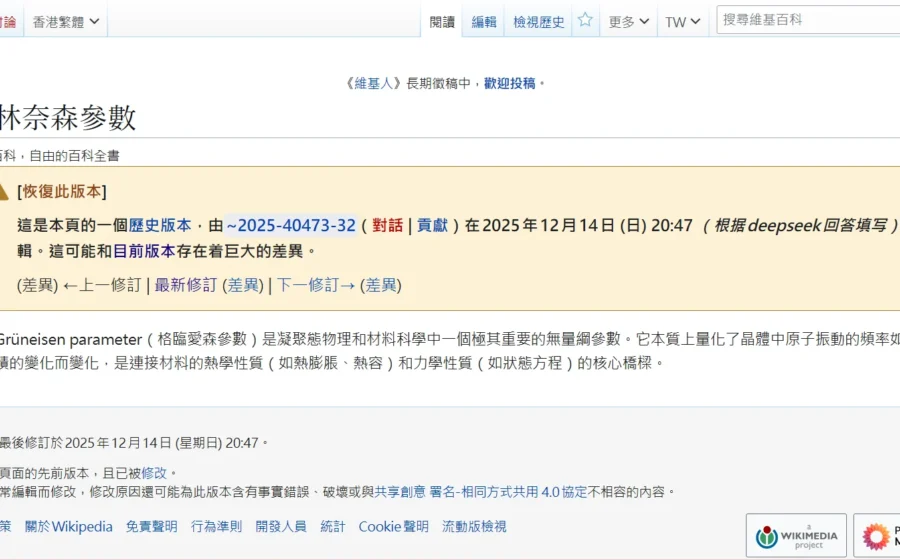Click the Grüneisen parameter text in article
The height and width of the screenshot is (560, 900).
tap(70, 339)
